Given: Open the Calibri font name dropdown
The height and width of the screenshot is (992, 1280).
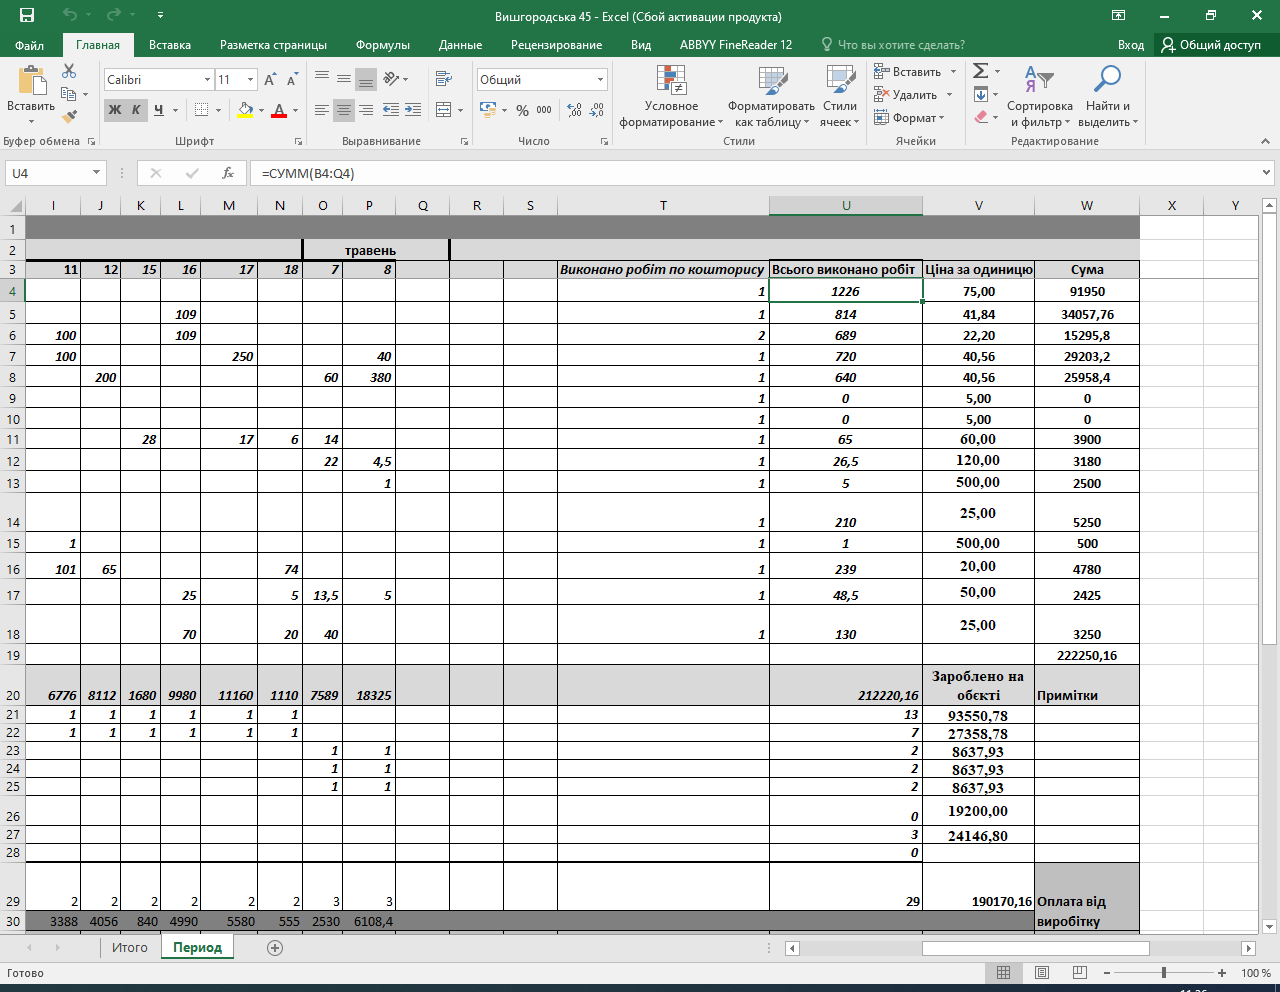Looking at the screenshot, I should coord(207,79).
